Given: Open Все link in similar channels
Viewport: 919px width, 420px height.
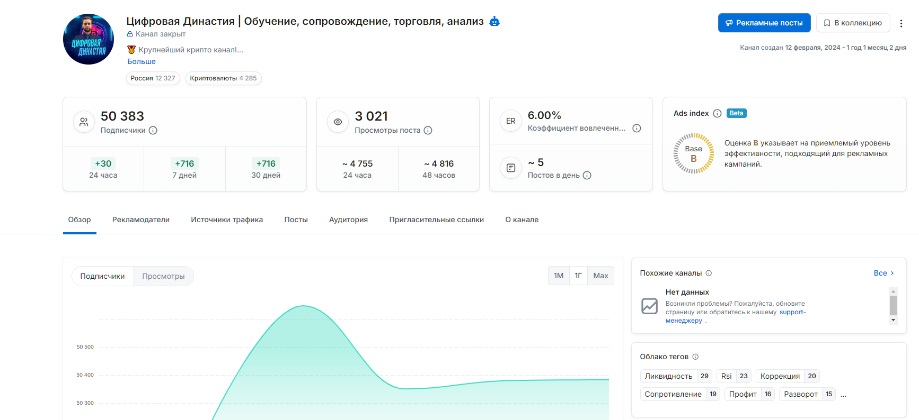Looking at the screenshot, I should click(x=884, y=273).
